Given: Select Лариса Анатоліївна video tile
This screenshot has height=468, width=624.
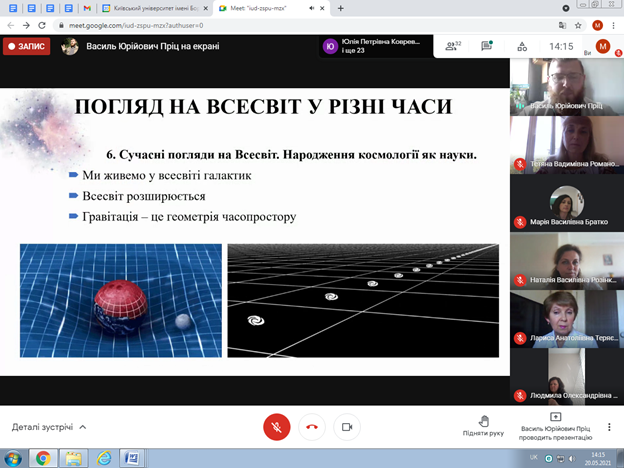Looking at the screenshot, I should pyautogui.click(x=567, y=319).
